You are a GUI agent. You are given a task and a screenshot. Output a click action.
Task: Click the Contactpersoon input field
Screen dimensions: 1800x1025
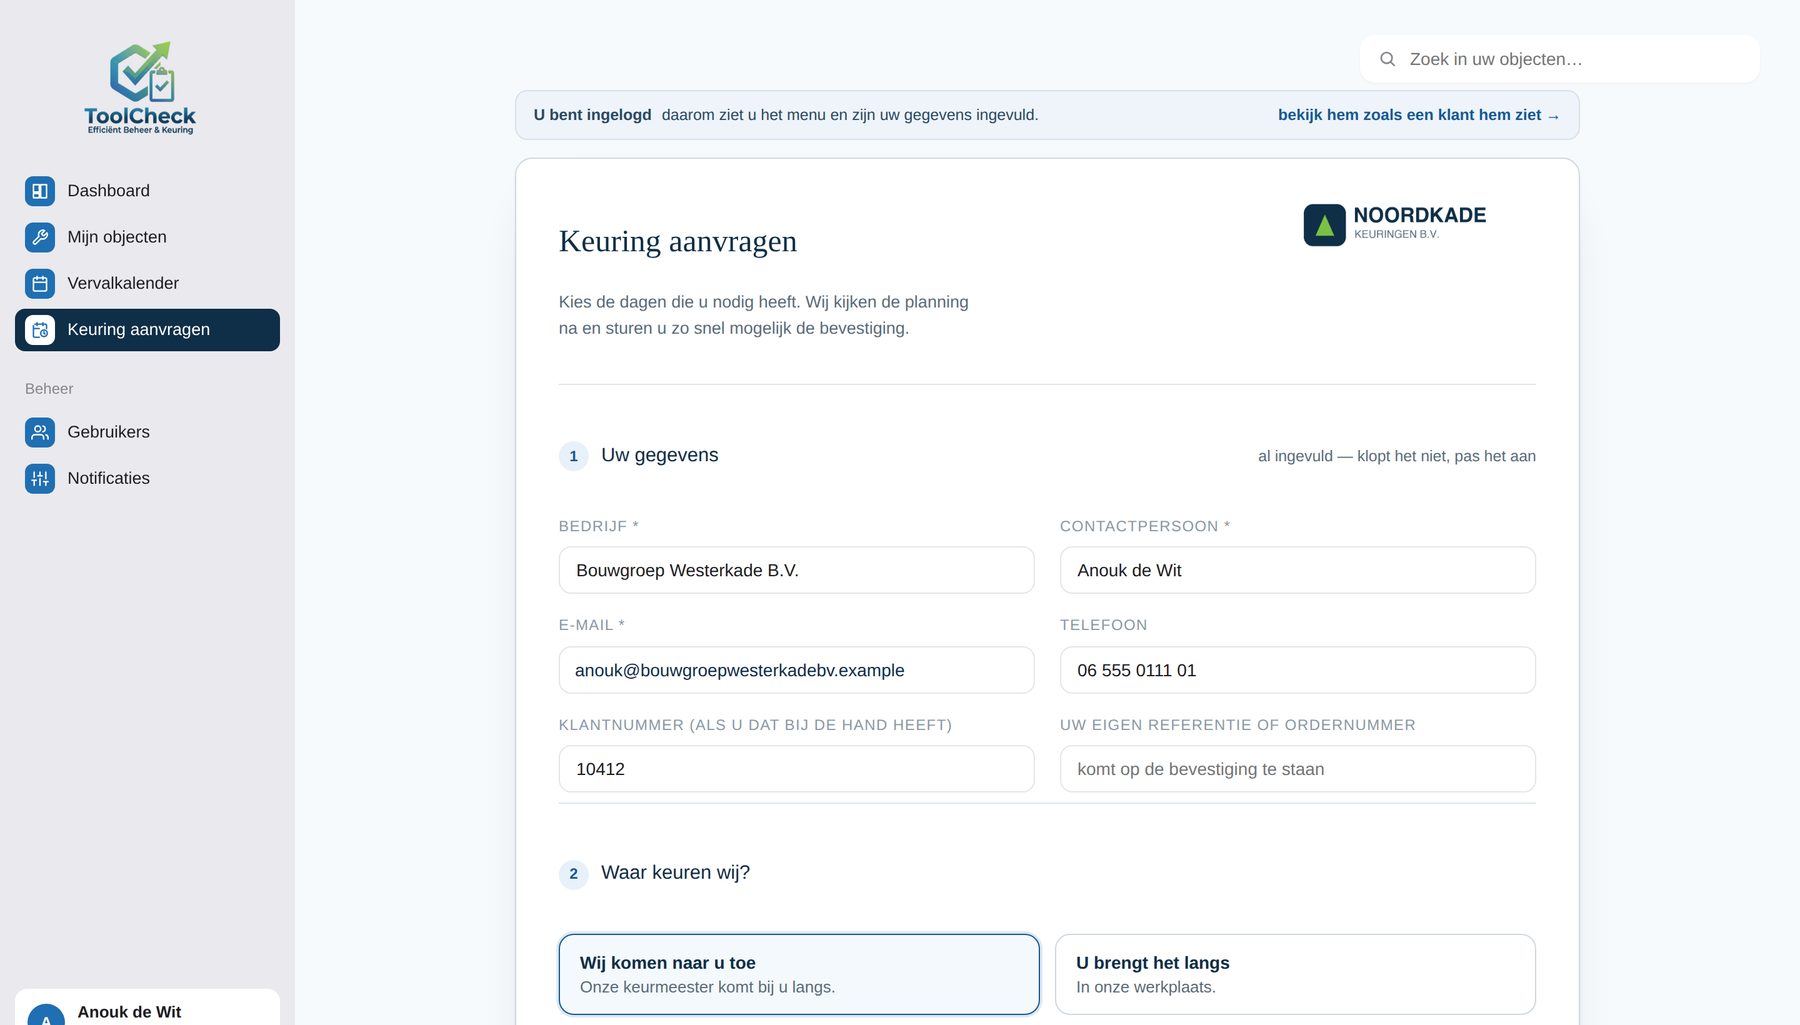coord(1297,570)
